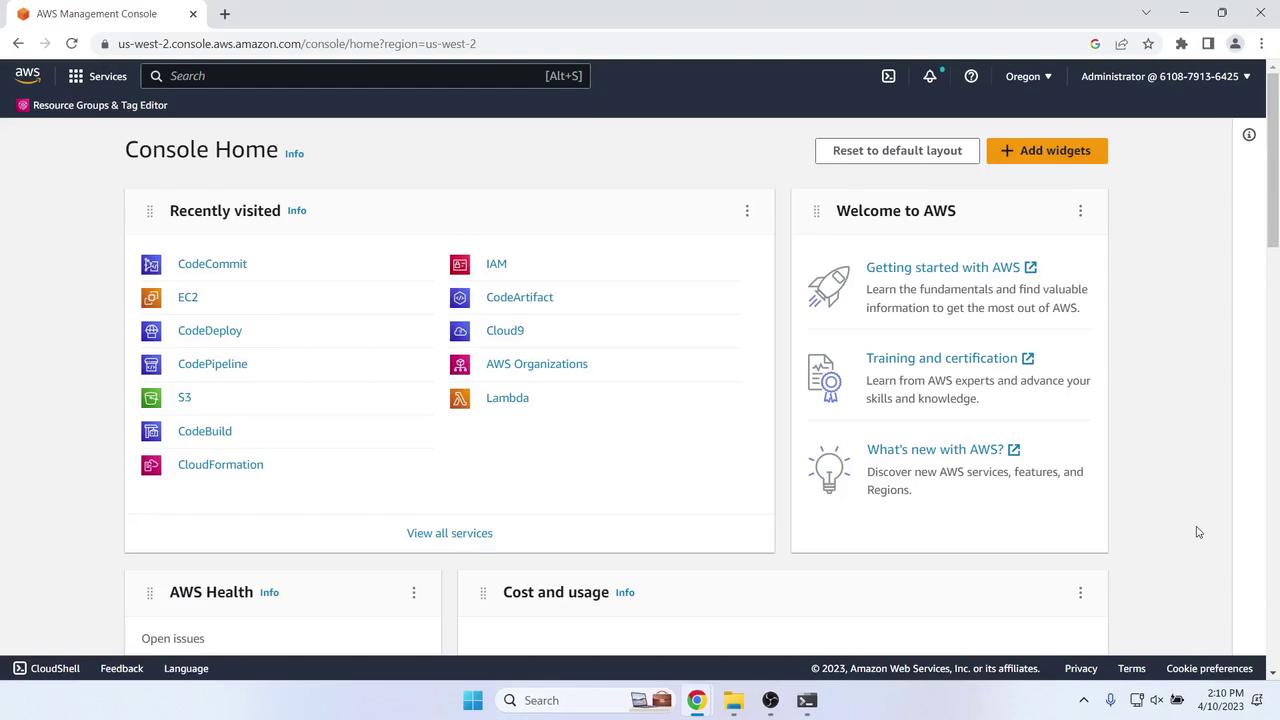1280x720 pixels.
Task: Click Info link beside Console Home
Action: coord(294,154)
